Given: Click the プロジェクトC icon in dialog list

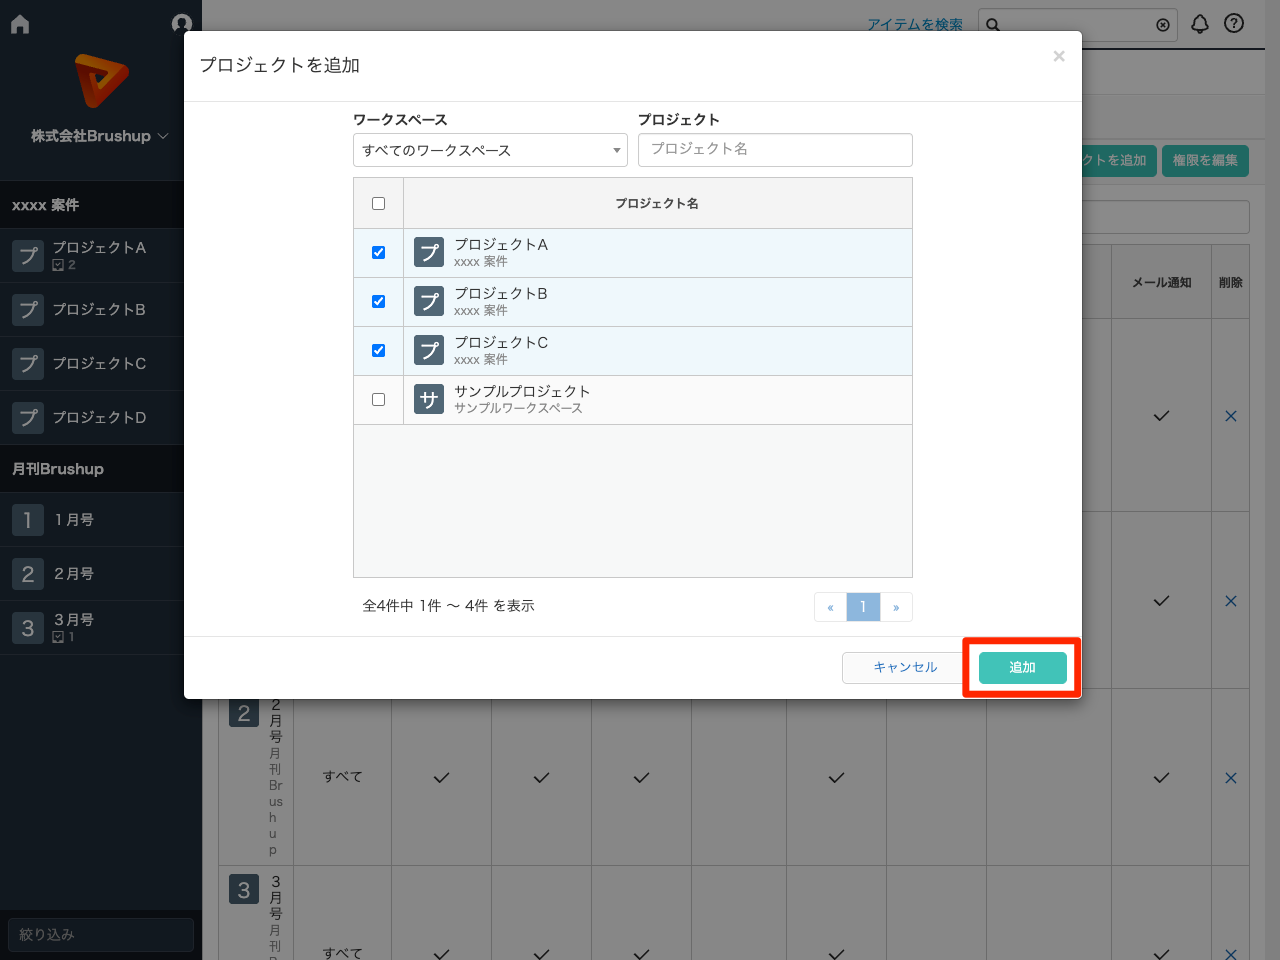Looking at the screenshot, I should click(x=429, y=351).
